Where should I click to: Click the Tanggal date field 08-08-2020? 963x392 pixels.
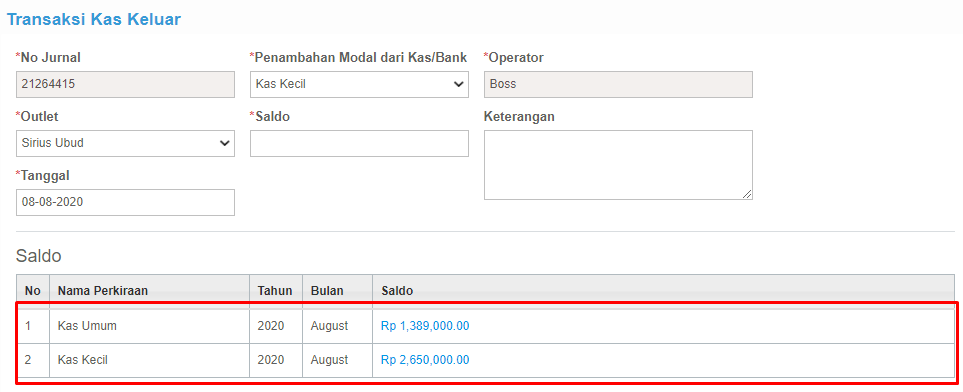(x=125, y=202)
